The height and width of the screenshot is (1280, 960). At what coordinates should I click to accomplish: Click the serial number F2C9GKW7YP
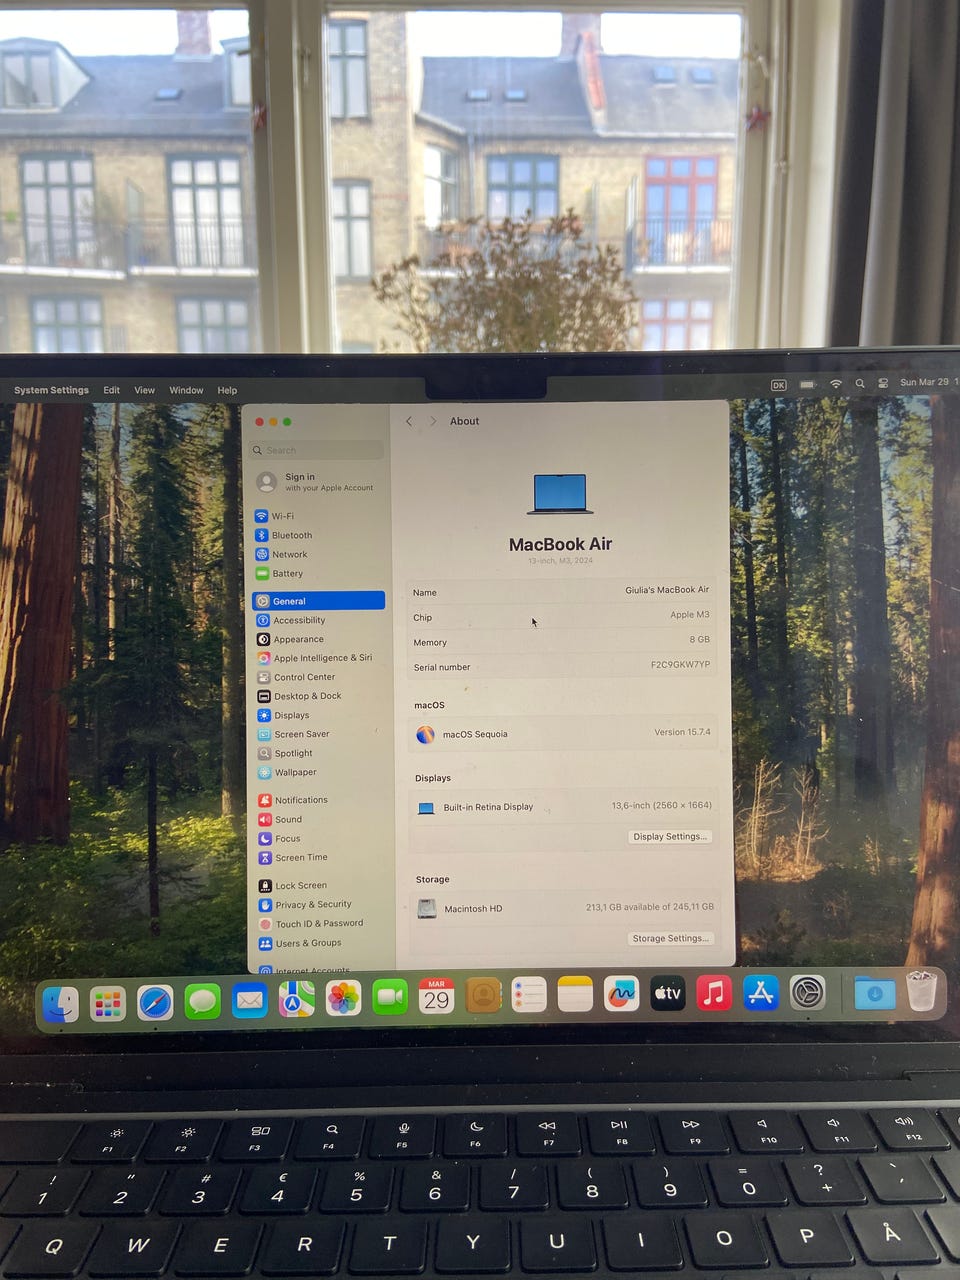click(680, 664)
